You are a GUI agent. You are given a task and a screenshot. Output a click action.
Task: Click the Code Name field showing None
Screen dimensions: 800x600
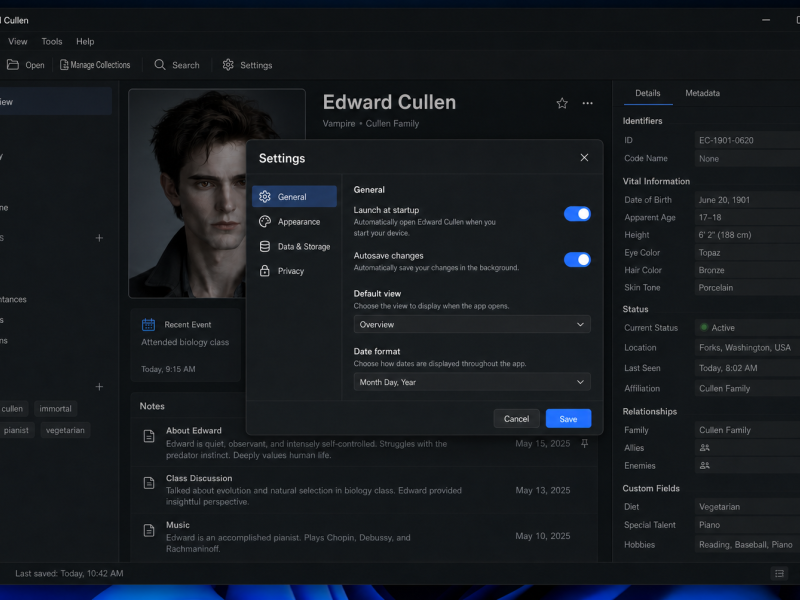pos(747,159)
